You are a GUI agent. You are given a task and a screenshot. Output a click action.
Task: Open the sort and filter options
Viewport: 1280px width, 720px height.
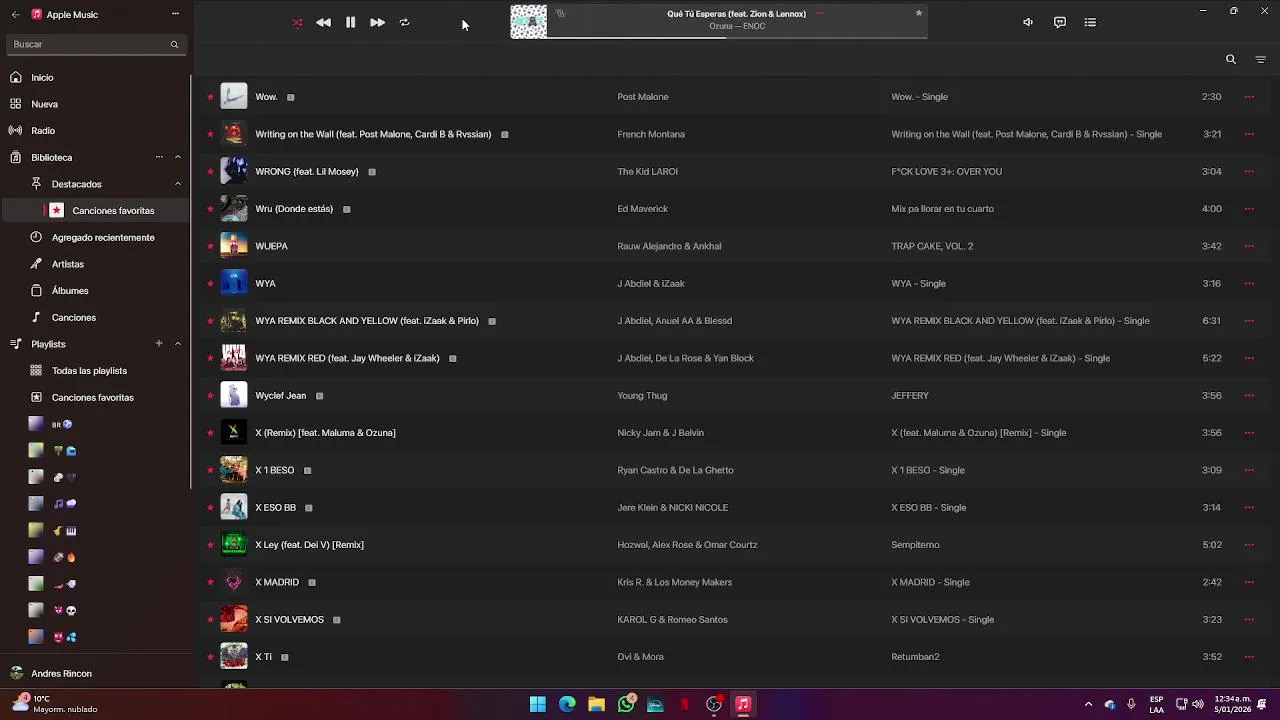tap(1260, 59)
